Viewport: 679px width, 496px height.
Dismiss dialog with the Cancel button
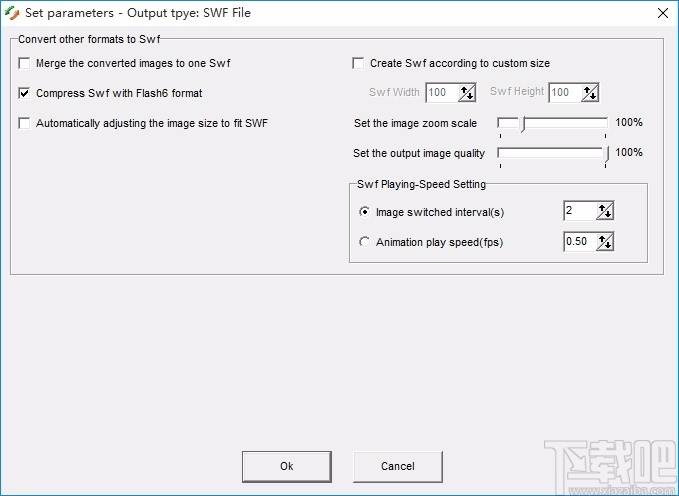pos(398,467)
